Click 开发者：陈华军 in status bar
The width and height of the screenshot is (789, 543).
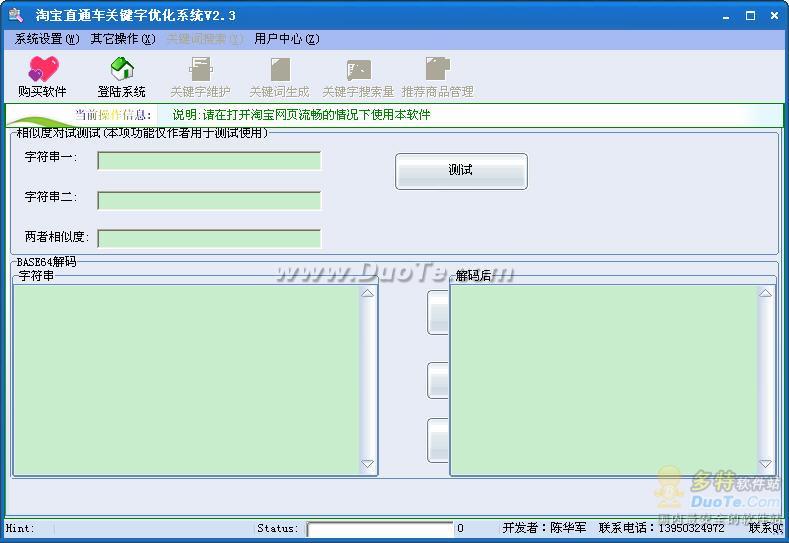pos(544,528)
